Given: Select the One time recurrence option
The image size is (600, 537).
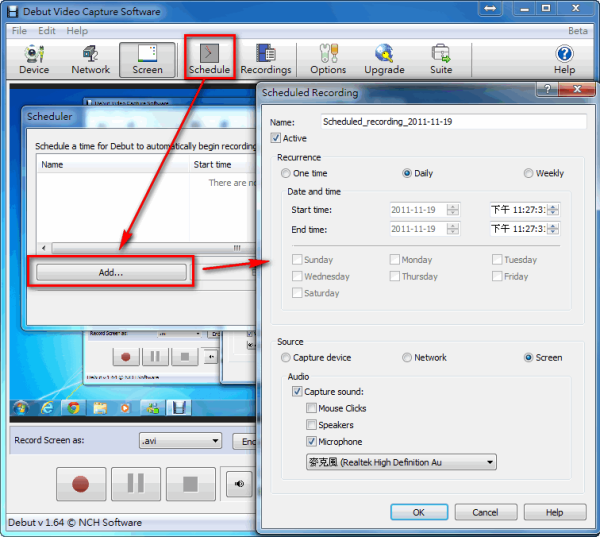Looking at the screenshot, I should tap(285, 173).
